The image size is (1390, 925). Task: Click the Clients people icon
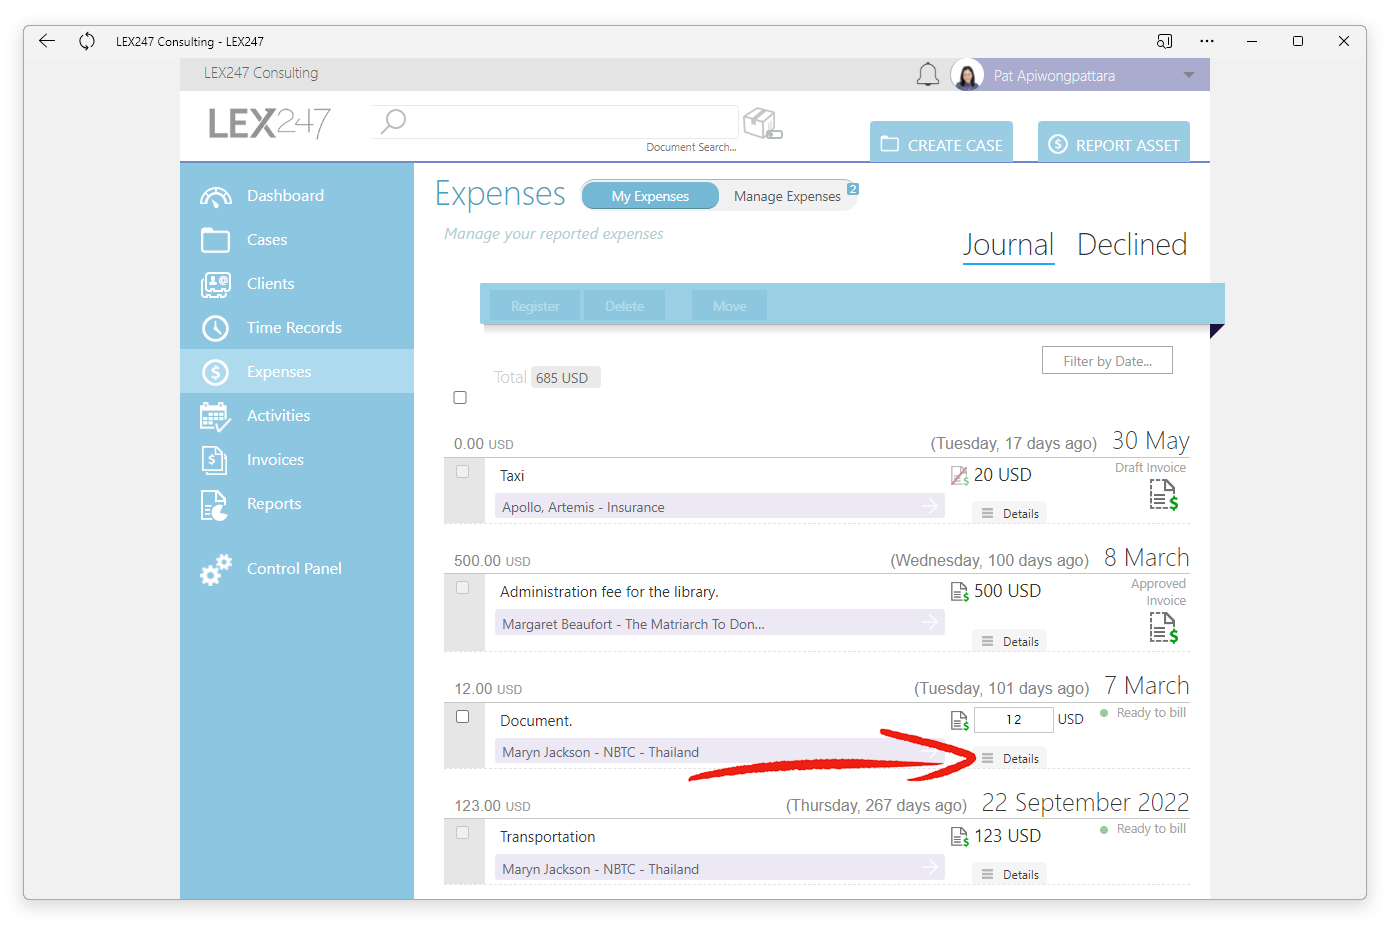tap(215, 284)
